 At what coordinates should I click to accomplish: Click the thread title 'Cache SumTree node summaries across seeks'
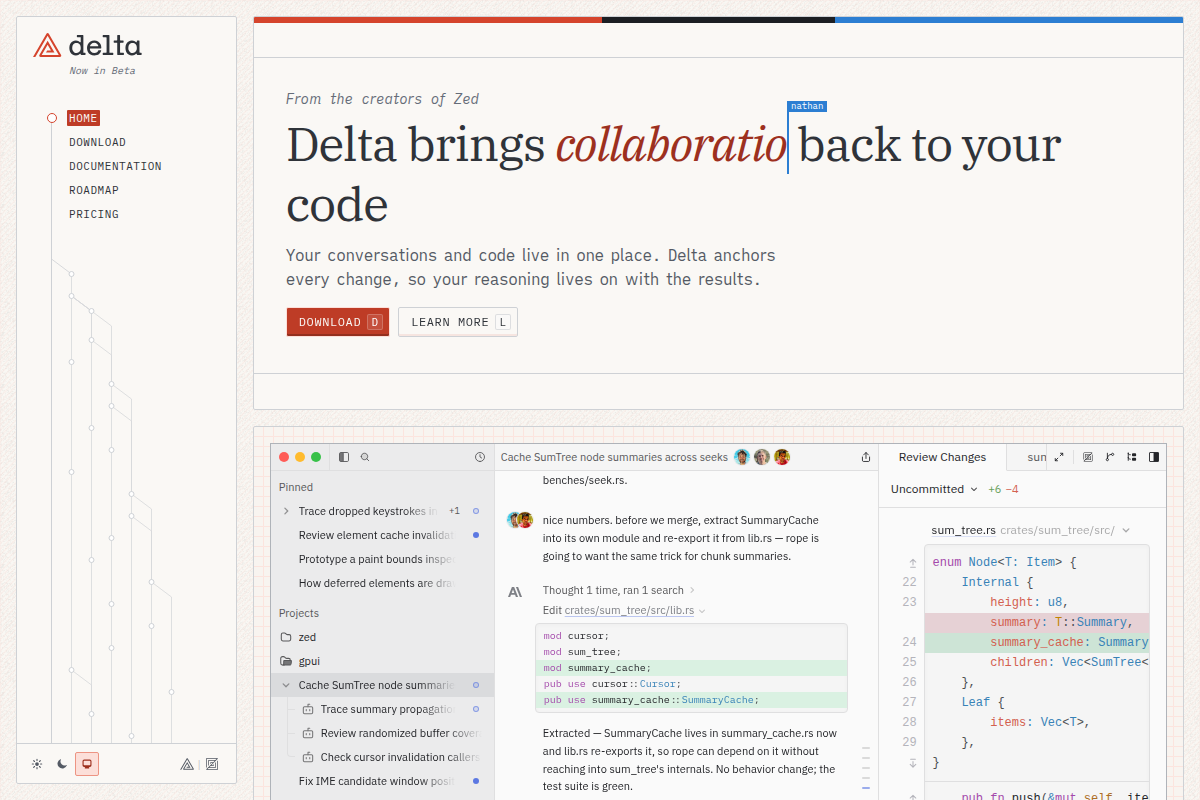click(x=614, y=457)
